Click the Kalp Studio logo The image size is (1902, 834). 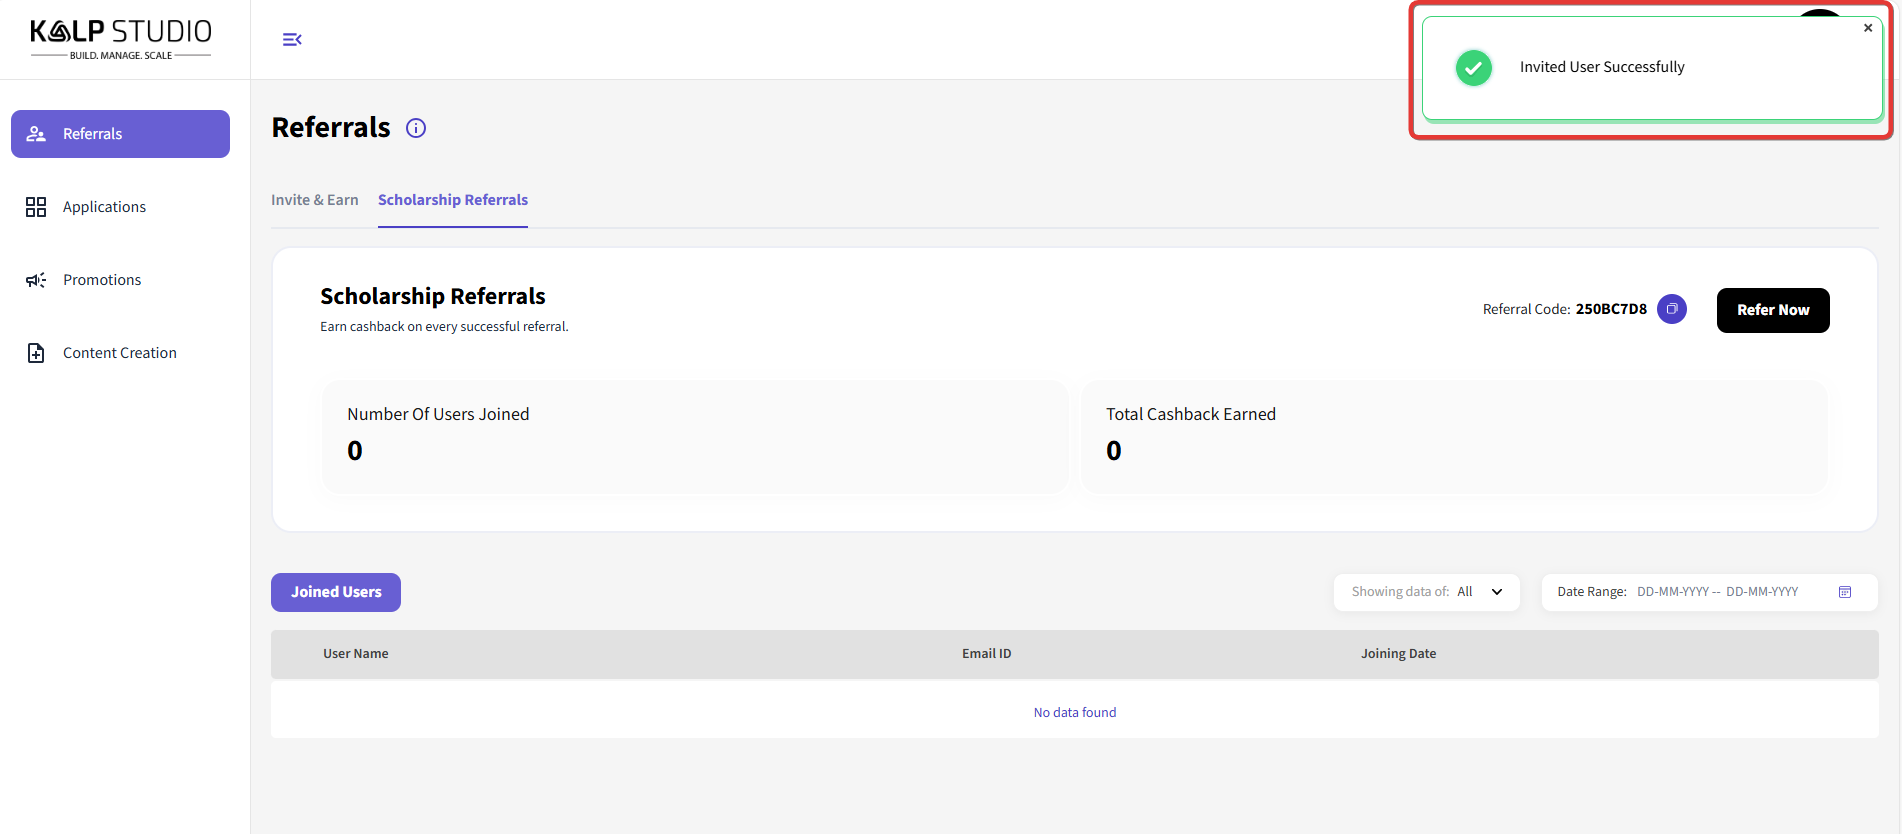coord(120,39)
